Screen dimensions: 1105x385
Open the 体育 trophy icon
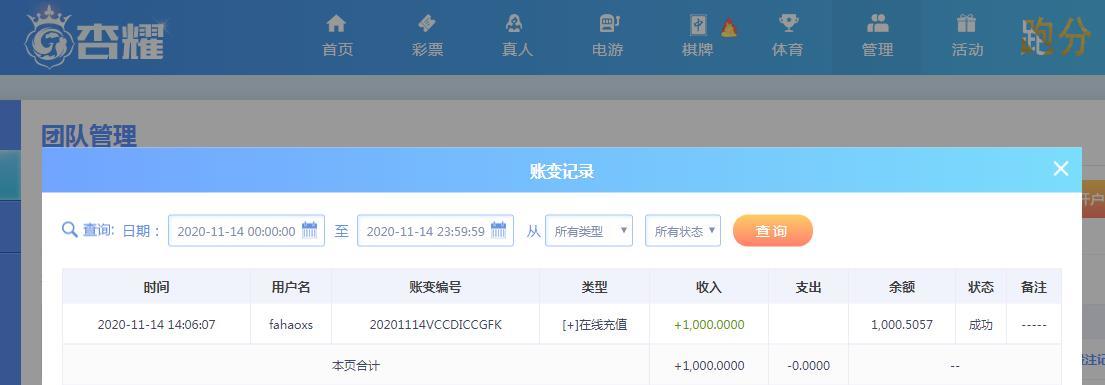tap(788, 24)
